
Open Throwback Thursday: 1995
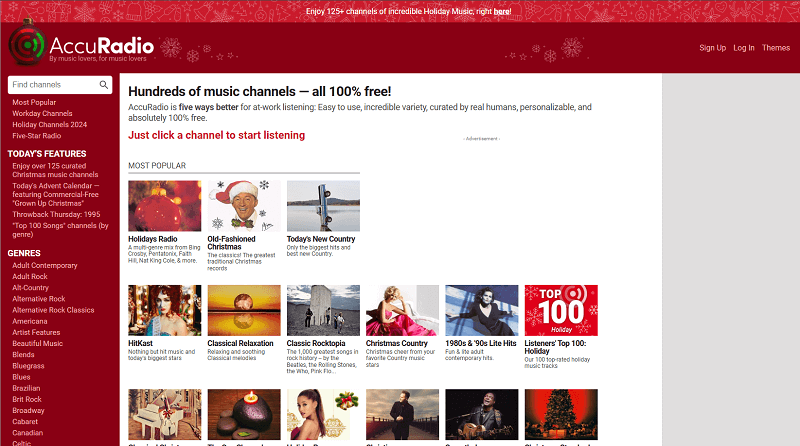click(56, 214)
